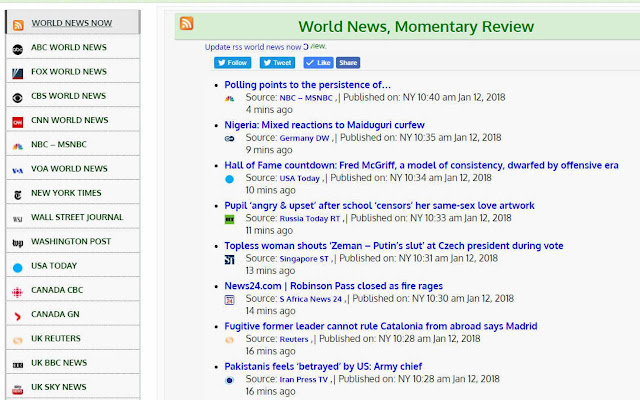Open USA TODAY sidebar entry
The width and height of the screenshot is (640, 400).
pyautogui.click(x=54, y=266)
